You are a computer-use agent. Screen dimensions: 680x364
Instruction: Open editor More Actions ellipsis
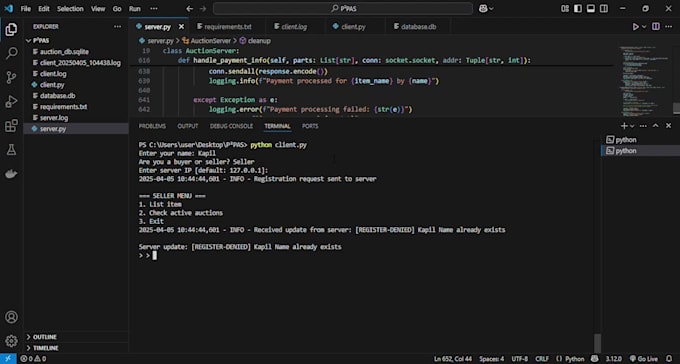click(x=668, y=27)
